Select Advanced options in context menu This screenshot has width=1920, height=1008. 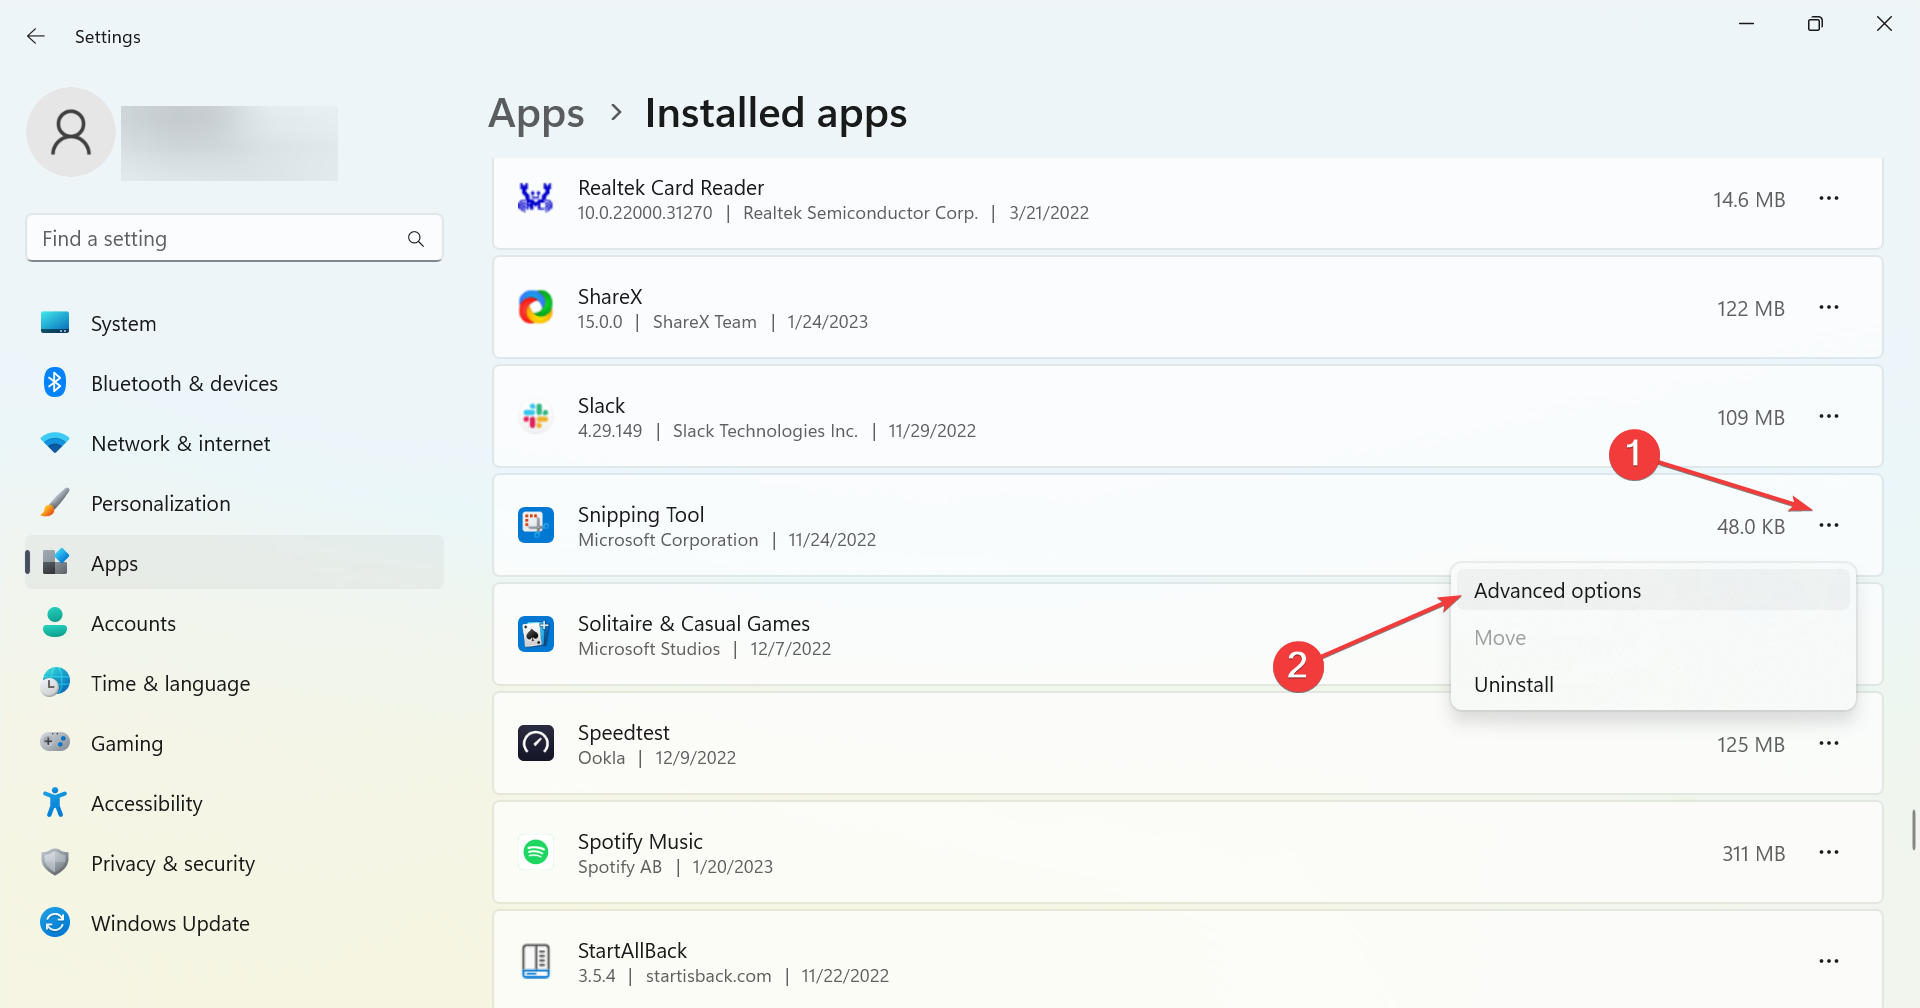click(x=1653, y=590)
